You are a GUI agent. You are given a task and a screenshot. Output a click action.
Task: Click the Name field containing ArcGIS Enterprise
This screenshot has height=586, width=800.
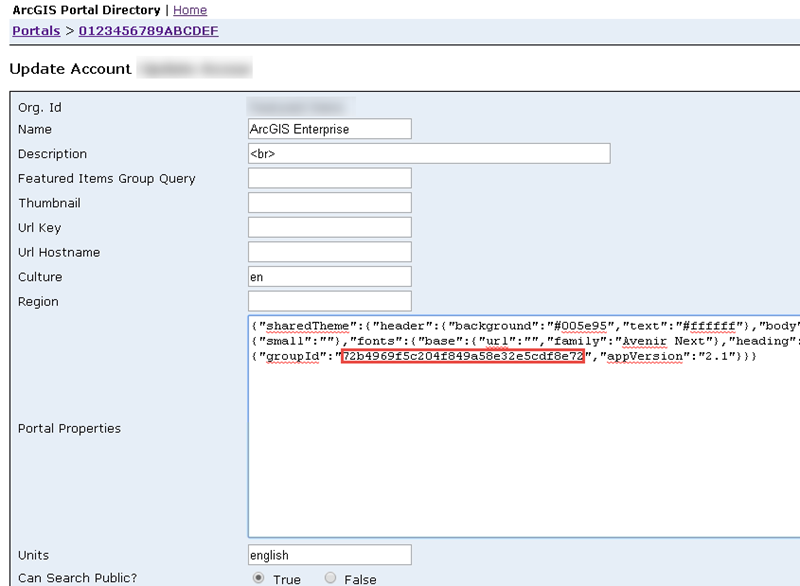330,129
